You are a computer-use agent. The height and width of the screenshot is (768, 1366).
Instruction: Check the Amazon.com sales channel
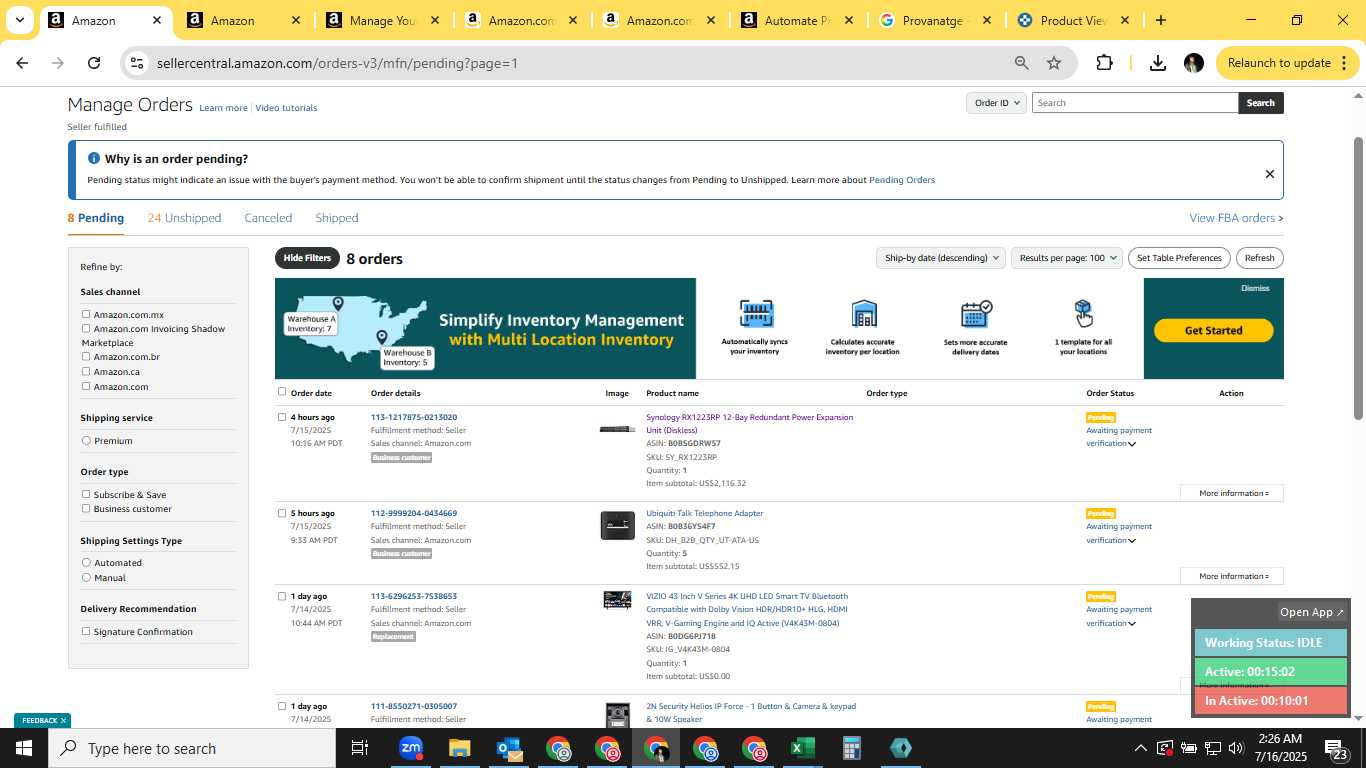coord(86,386)
